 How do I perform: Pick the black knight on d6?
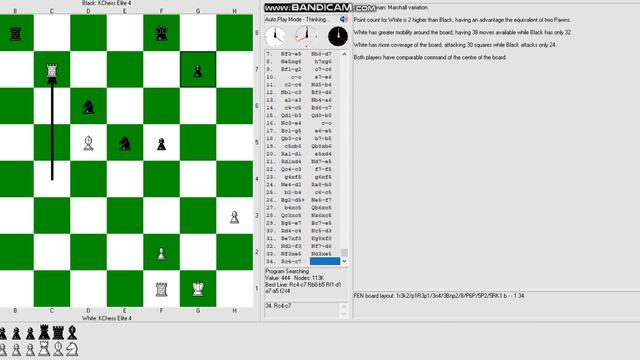tap(88, 107)
